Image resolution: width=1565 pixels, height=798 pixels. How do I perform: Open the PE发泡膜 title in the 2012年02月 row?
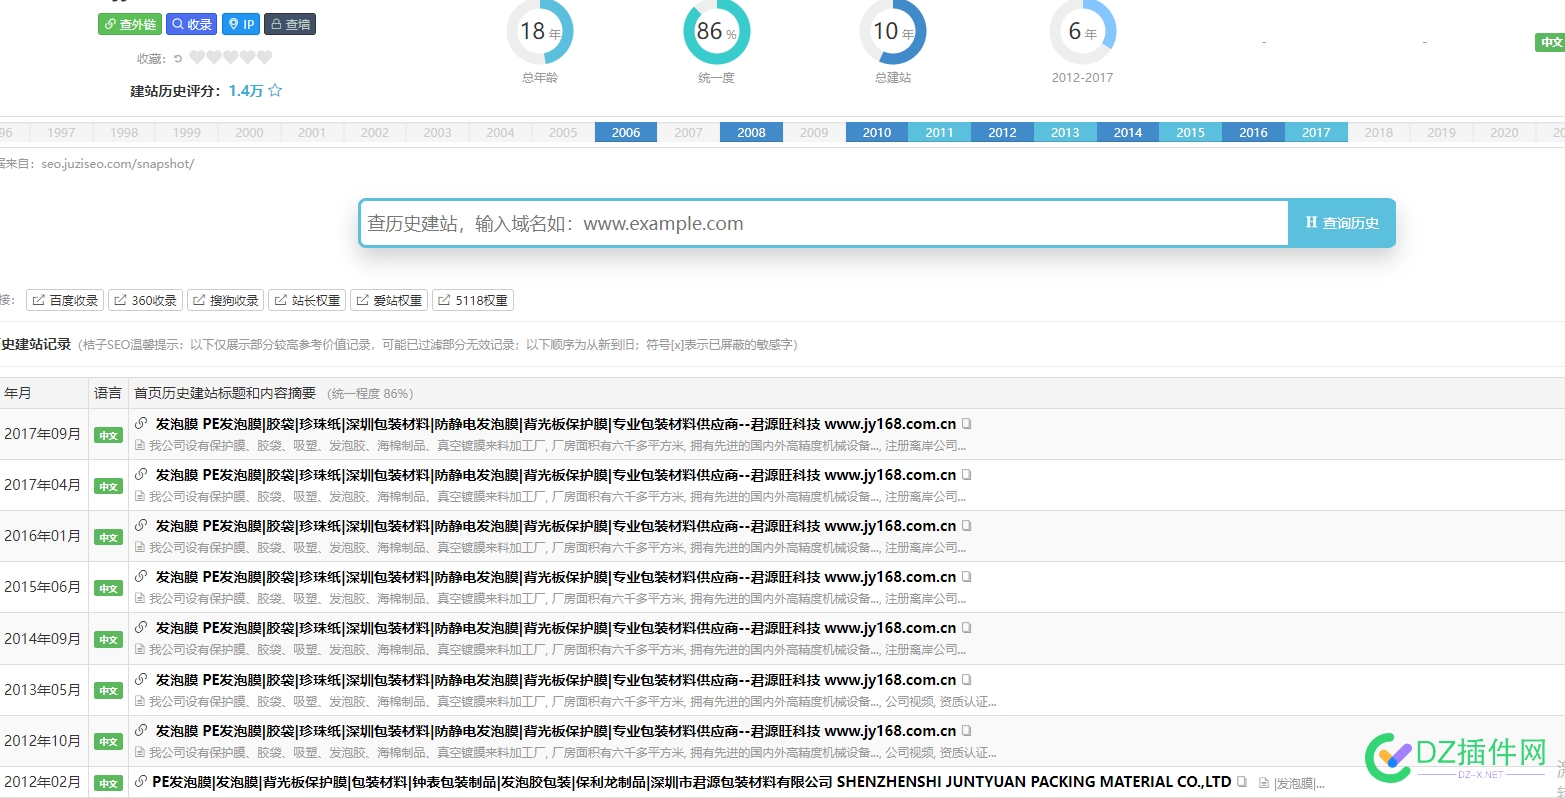pyautogui.click(x=691, y=782)
